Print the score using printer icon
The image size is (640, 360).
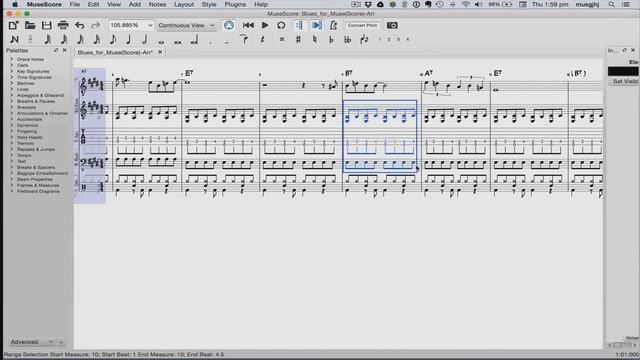pyautogui.click(x=63, y=25)
